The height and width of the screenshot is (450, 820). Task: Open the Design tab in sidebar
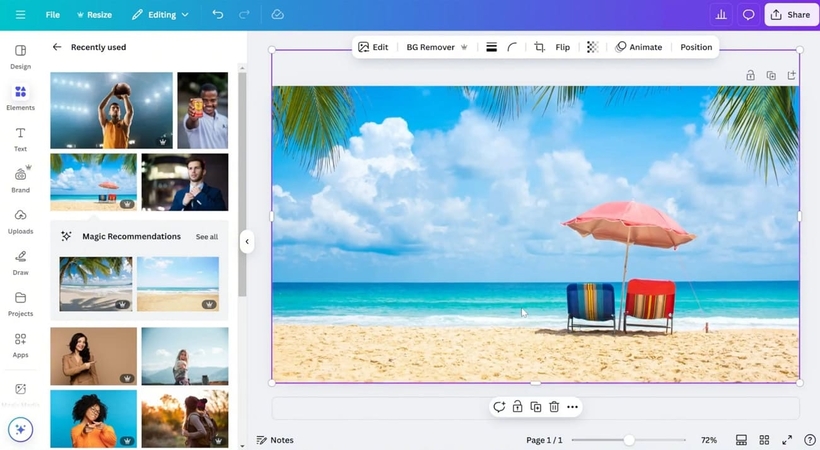pos(20,57)
